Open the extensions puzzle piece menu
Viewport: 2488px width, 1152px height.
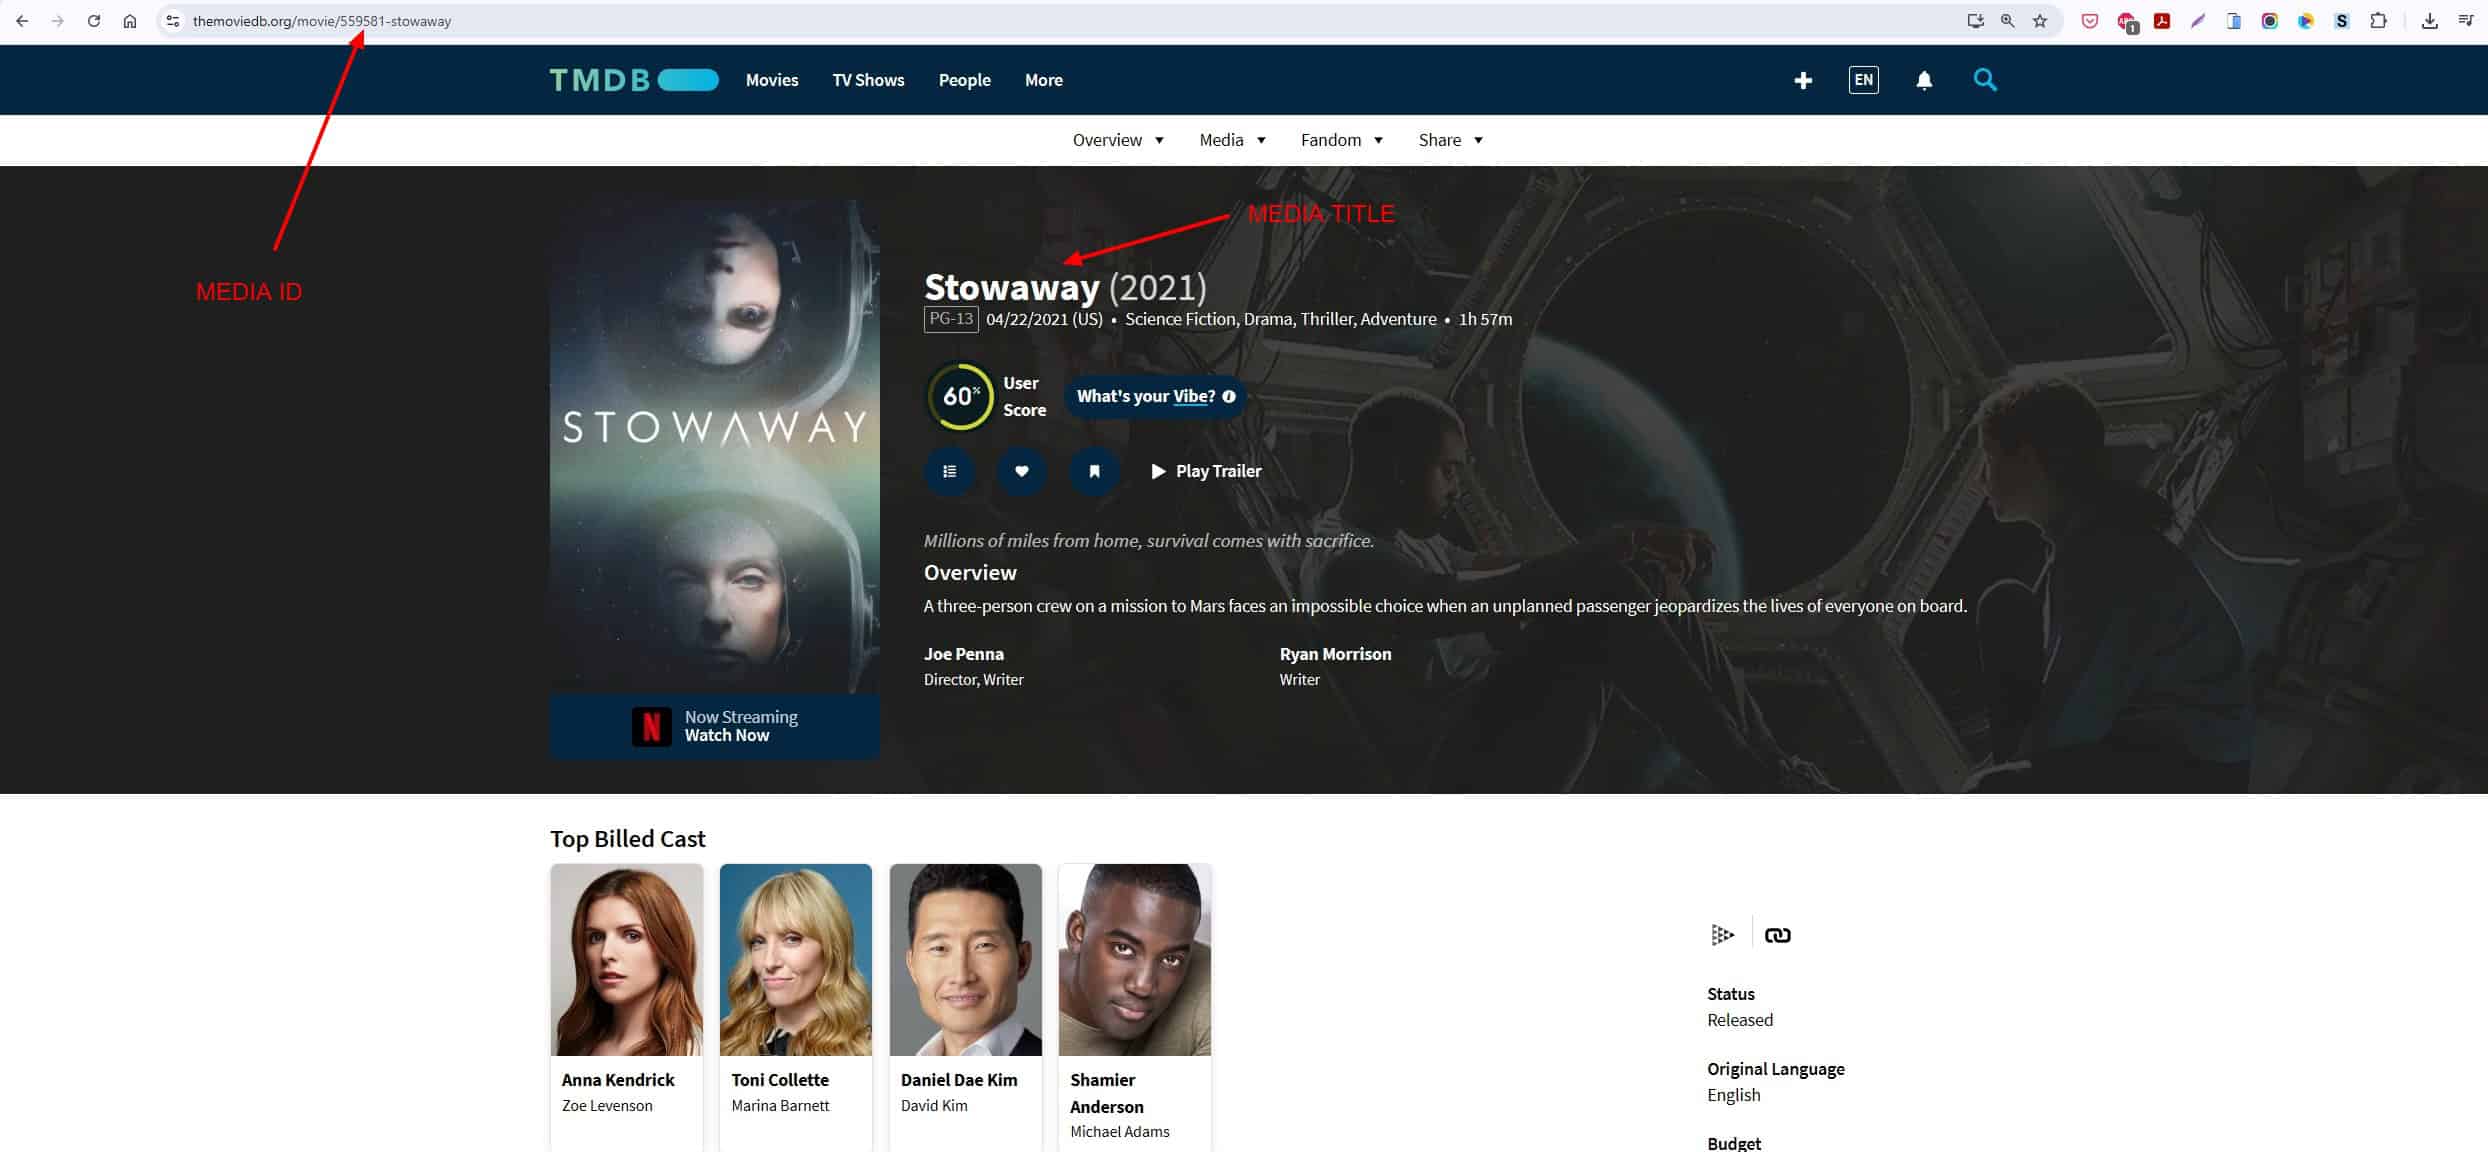tap(2379, 21)
